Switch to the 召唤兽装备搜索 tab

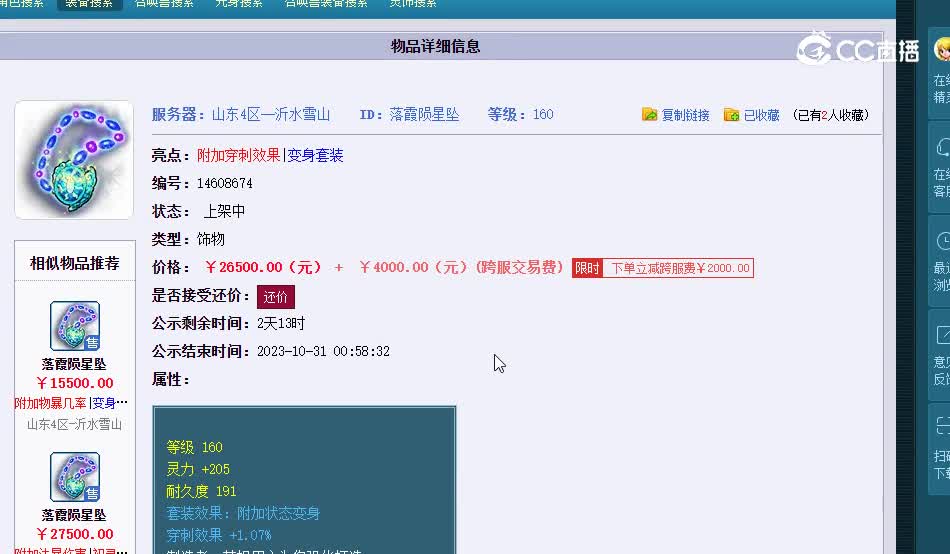[326, 4]
